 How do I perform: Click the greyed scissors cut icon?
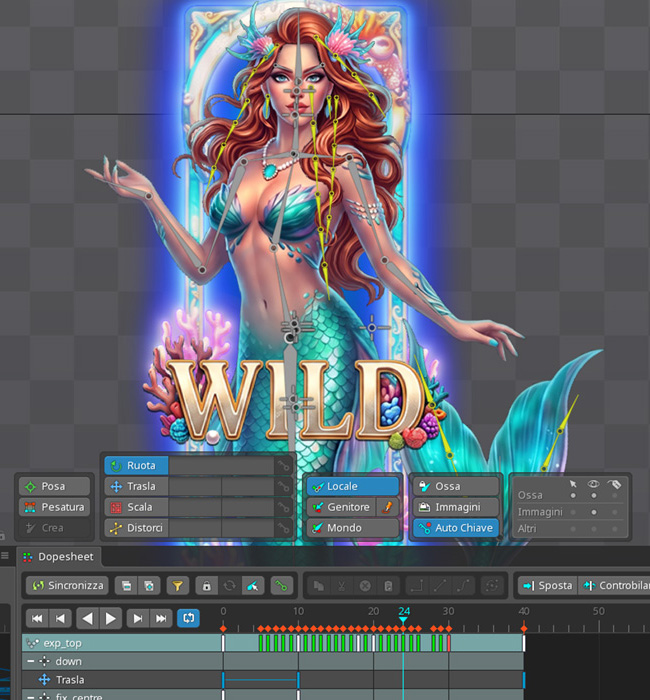[x=342, y=585]
